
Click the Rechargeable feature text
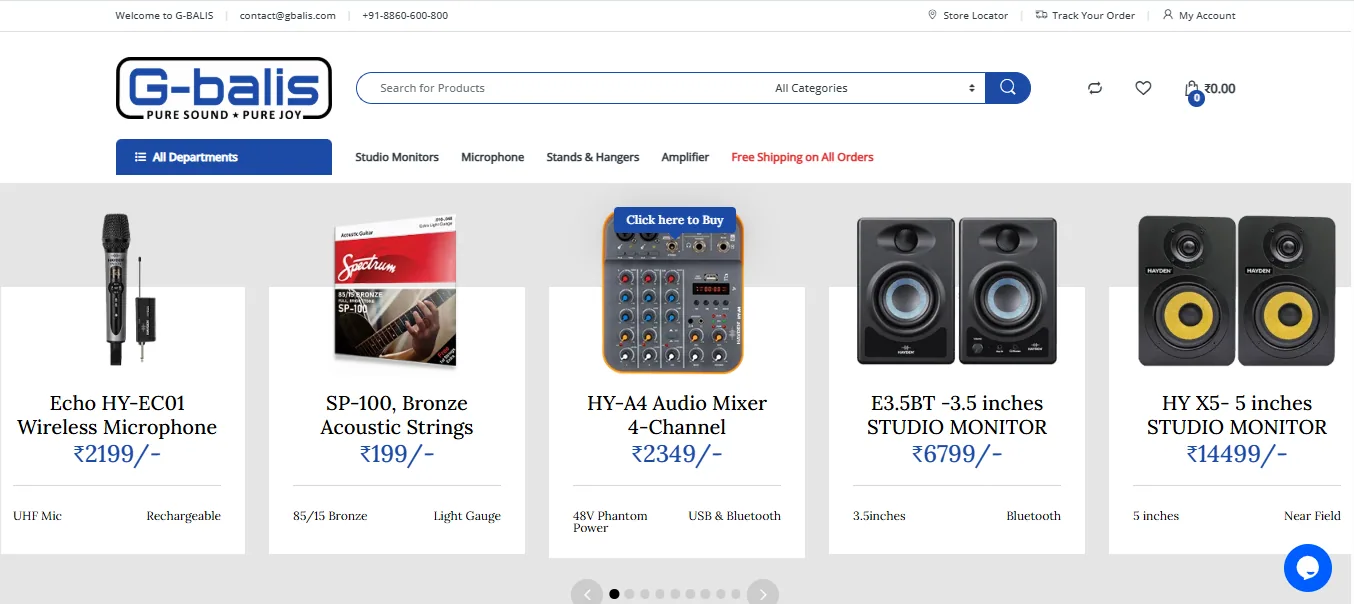pos(183,516)
